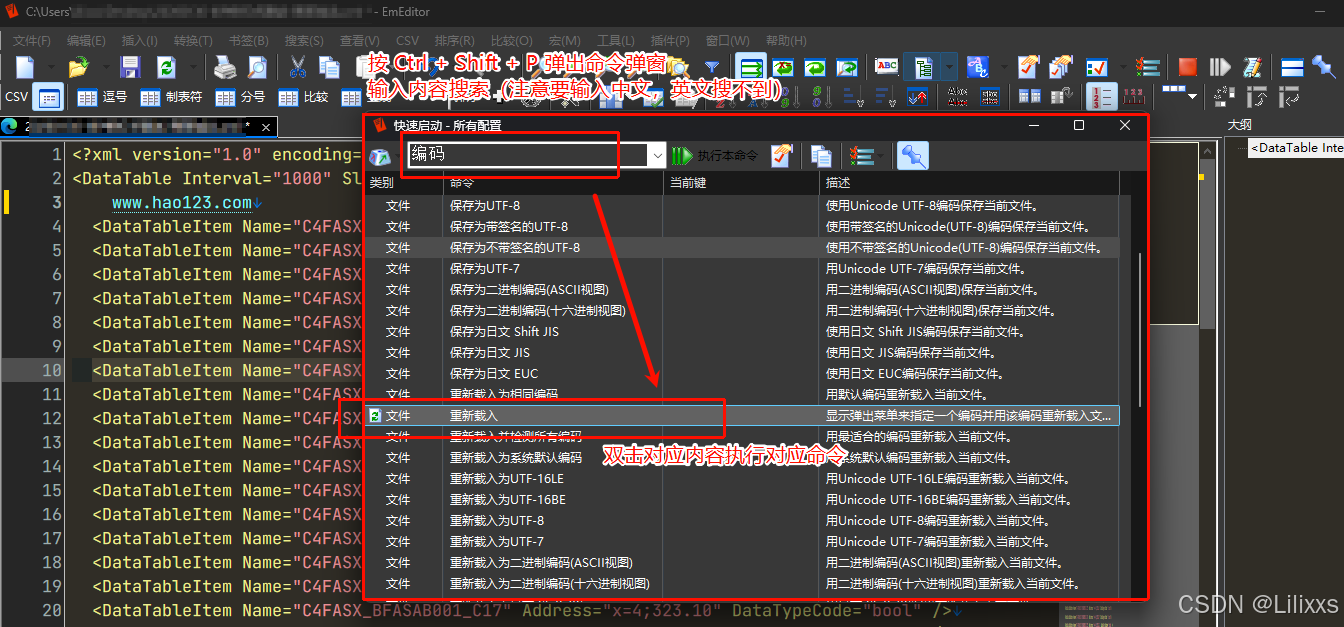Screen dimensions: 1344x627
Task: Select 制表符 tab-separated mode button
Action: [171, 97]
